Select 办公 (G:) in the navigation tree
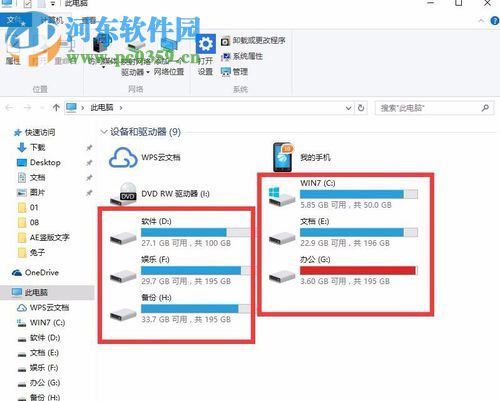Viewport: 500px width, 401px height. tap(39, 383)
